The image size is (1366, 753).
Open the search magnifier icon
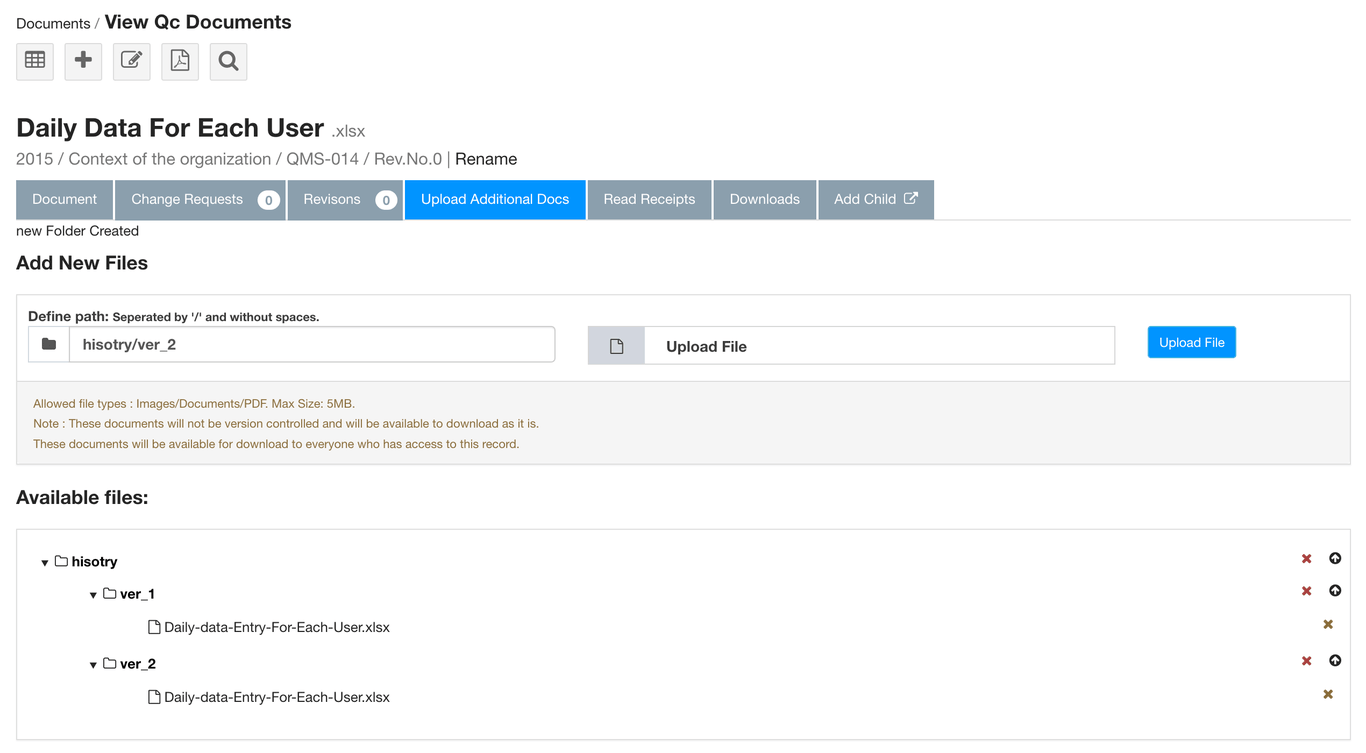click(228, 61)
